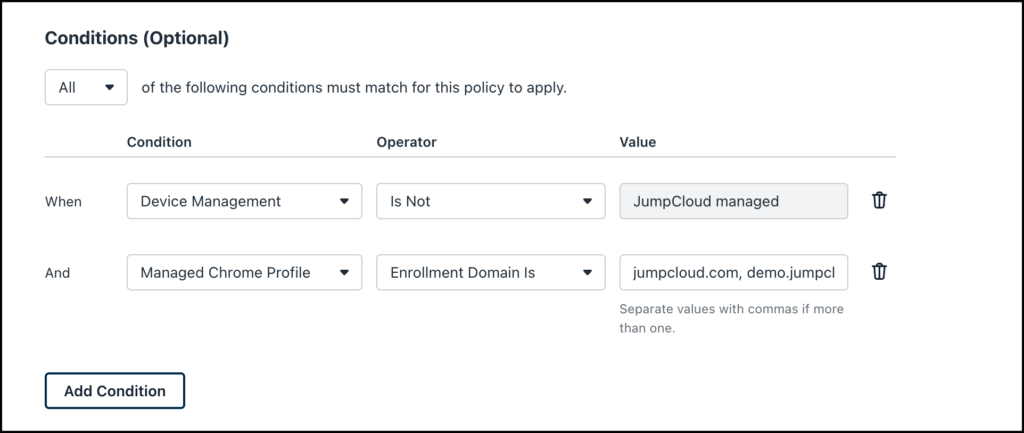1024x433 pixels.
Task: Focus the enrollment domain value input field
Action: 733,272
